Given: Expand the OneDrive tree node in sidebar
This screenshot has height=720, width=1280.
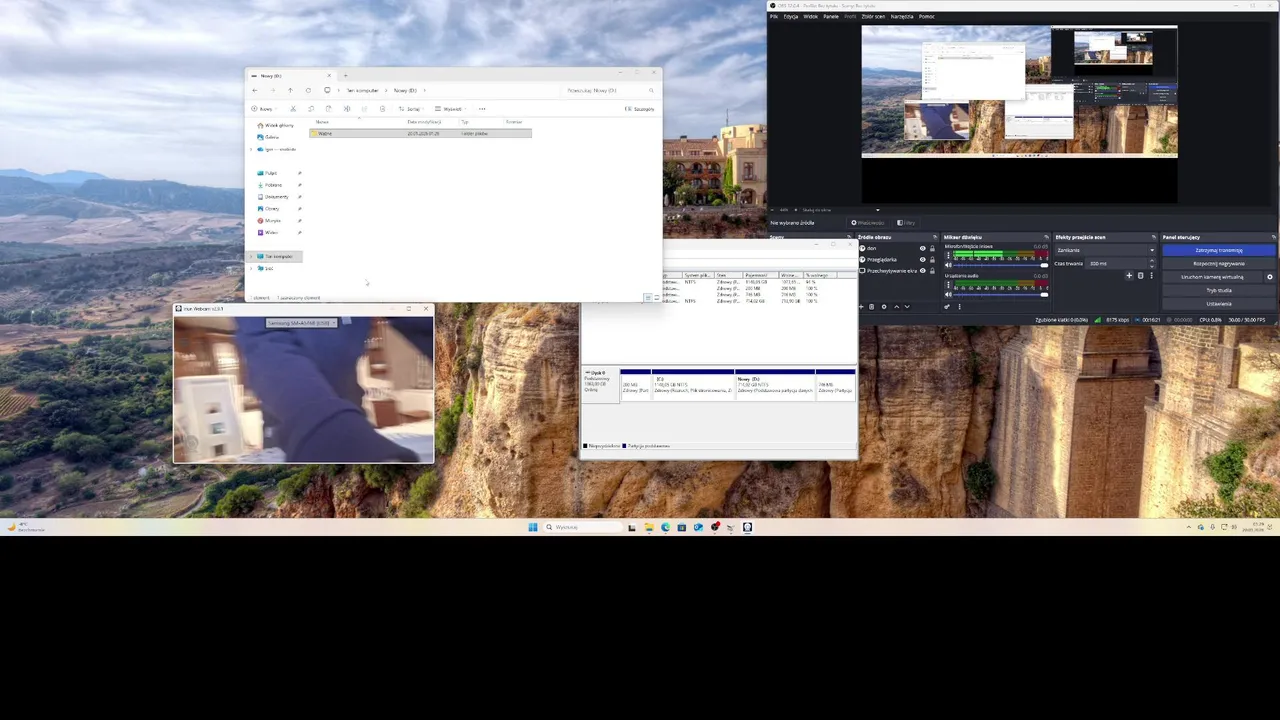Looking at the screenshot, I should (251, 149).
